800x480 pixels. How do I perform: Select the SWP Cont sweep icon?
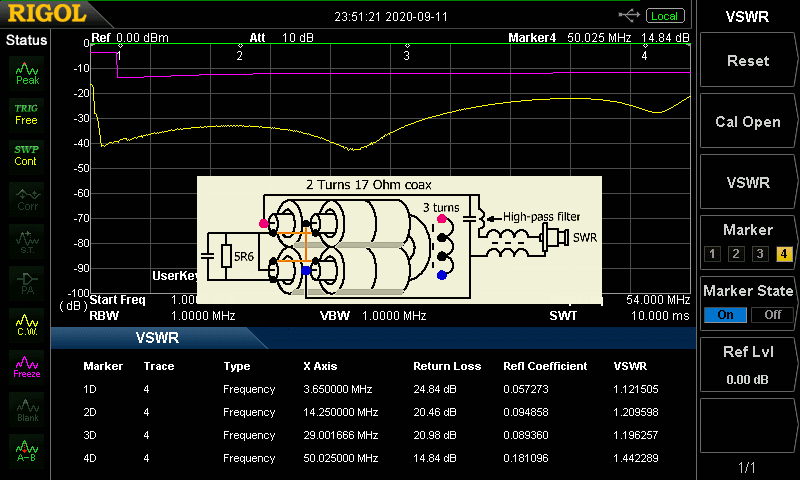pyautogui.click(x=26, y=155)
